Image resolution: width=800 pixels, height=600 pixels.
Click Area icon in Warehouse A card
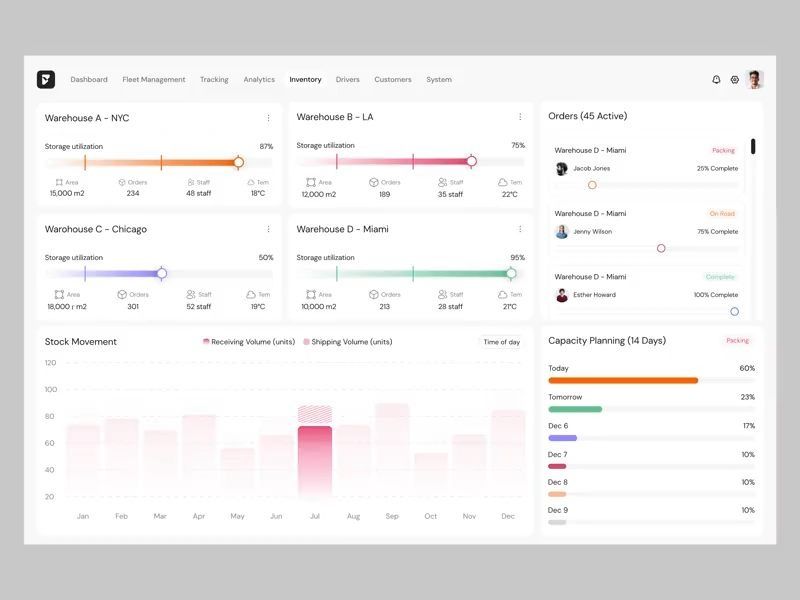[59, 182]
